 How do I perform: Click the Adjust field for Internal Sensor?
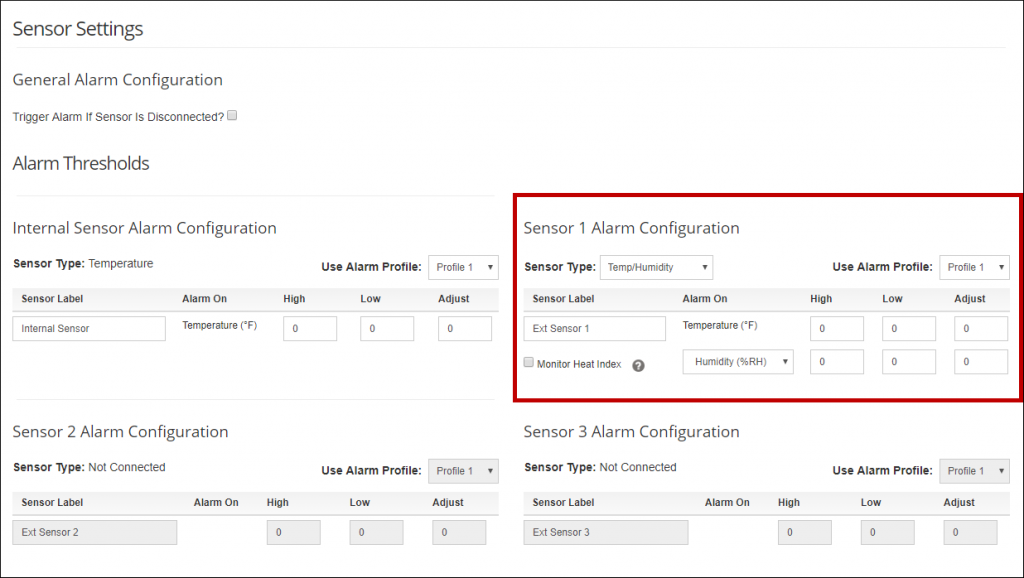coord(464,328)
